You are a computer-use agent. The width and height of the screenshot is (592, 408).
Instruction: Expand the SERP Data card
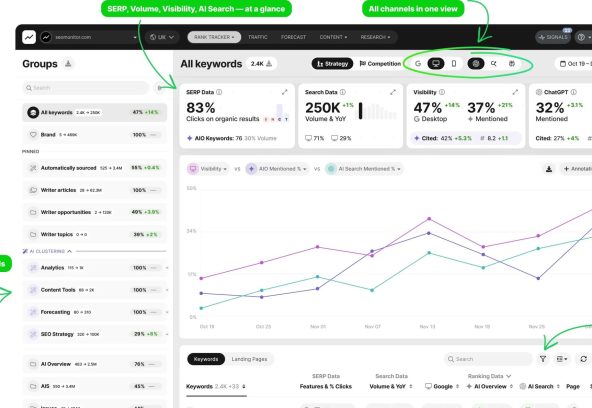pos(285,92)
